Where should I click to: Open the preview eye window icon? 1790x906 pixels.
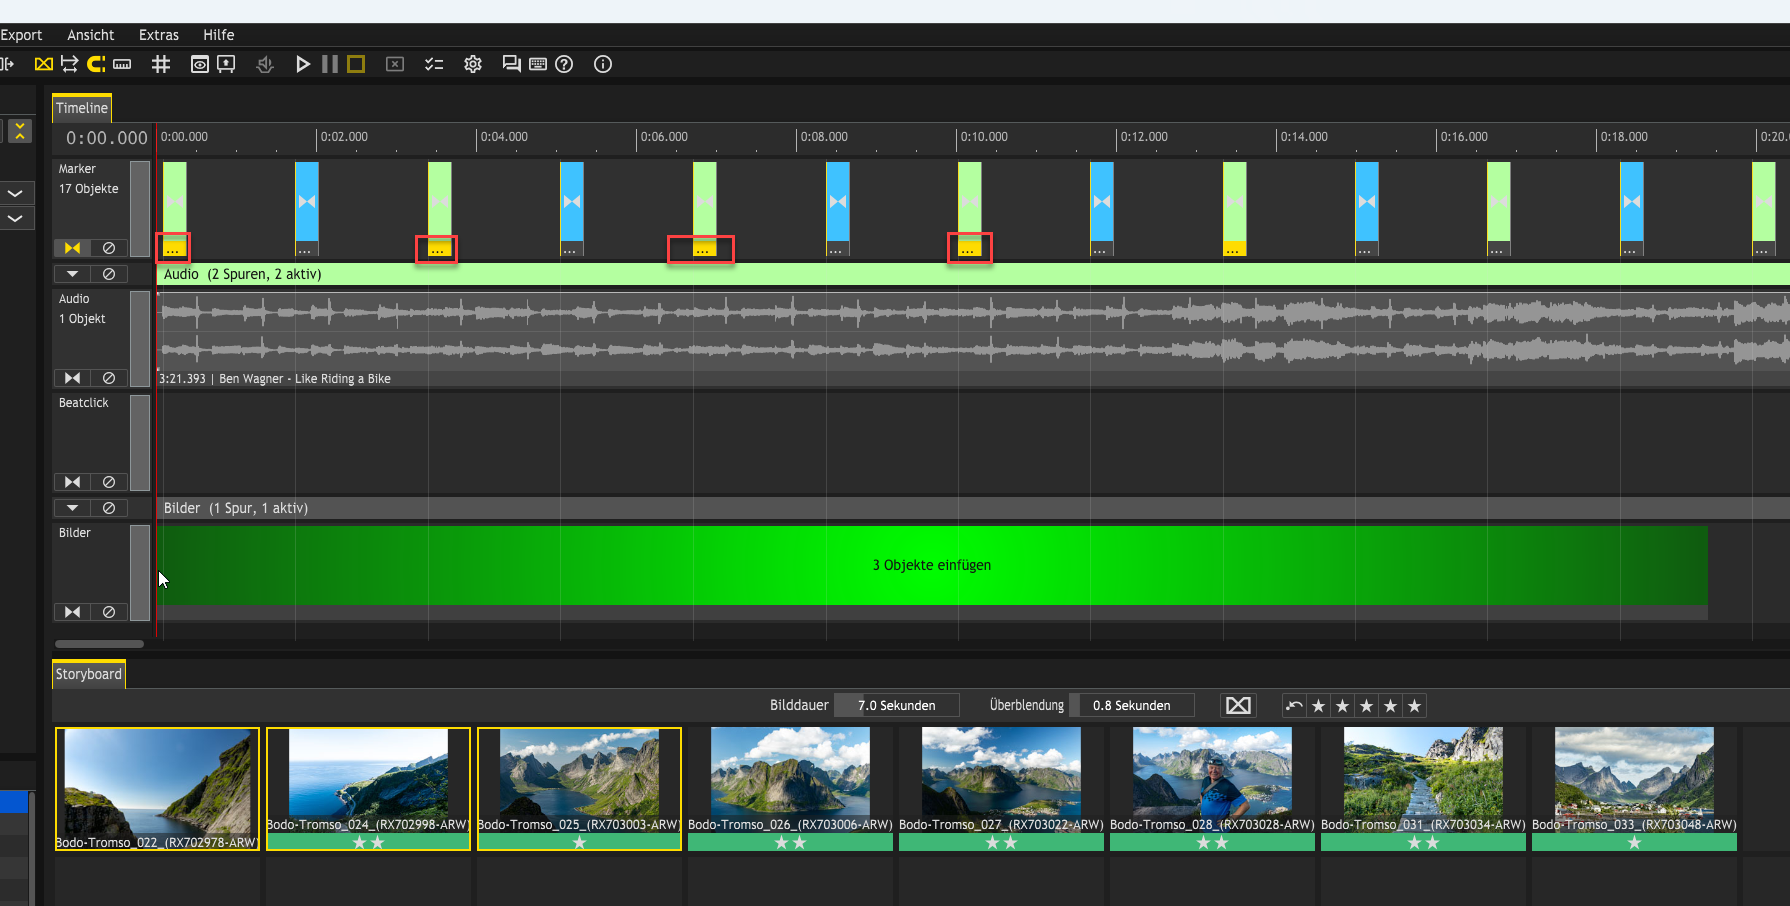(200, 64)
